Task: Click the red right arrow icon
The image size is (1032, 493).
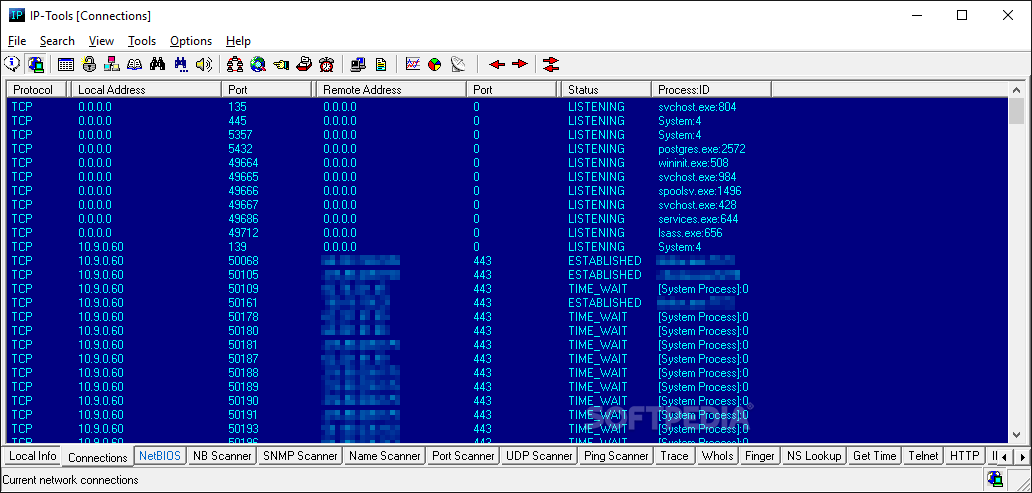Action: tap(520, 64)
